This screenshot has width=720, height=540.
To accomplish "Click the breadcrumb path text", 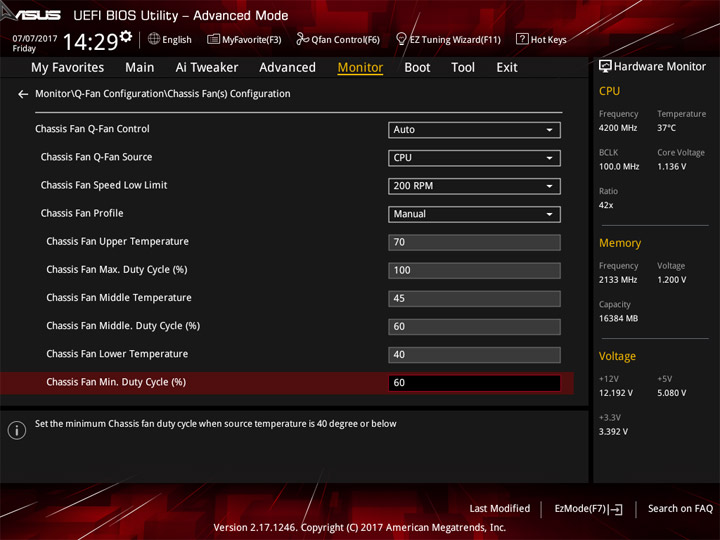I will point(163,94).
